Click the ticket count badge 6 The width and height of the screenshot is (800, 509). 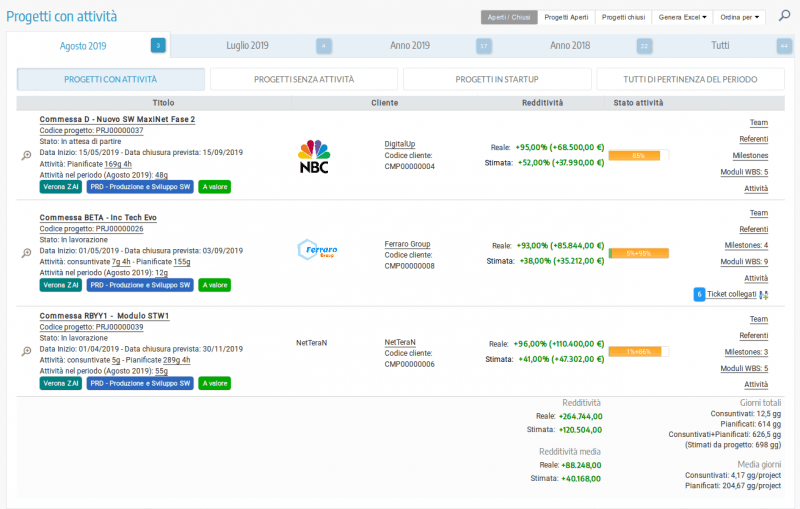(699, 294)
